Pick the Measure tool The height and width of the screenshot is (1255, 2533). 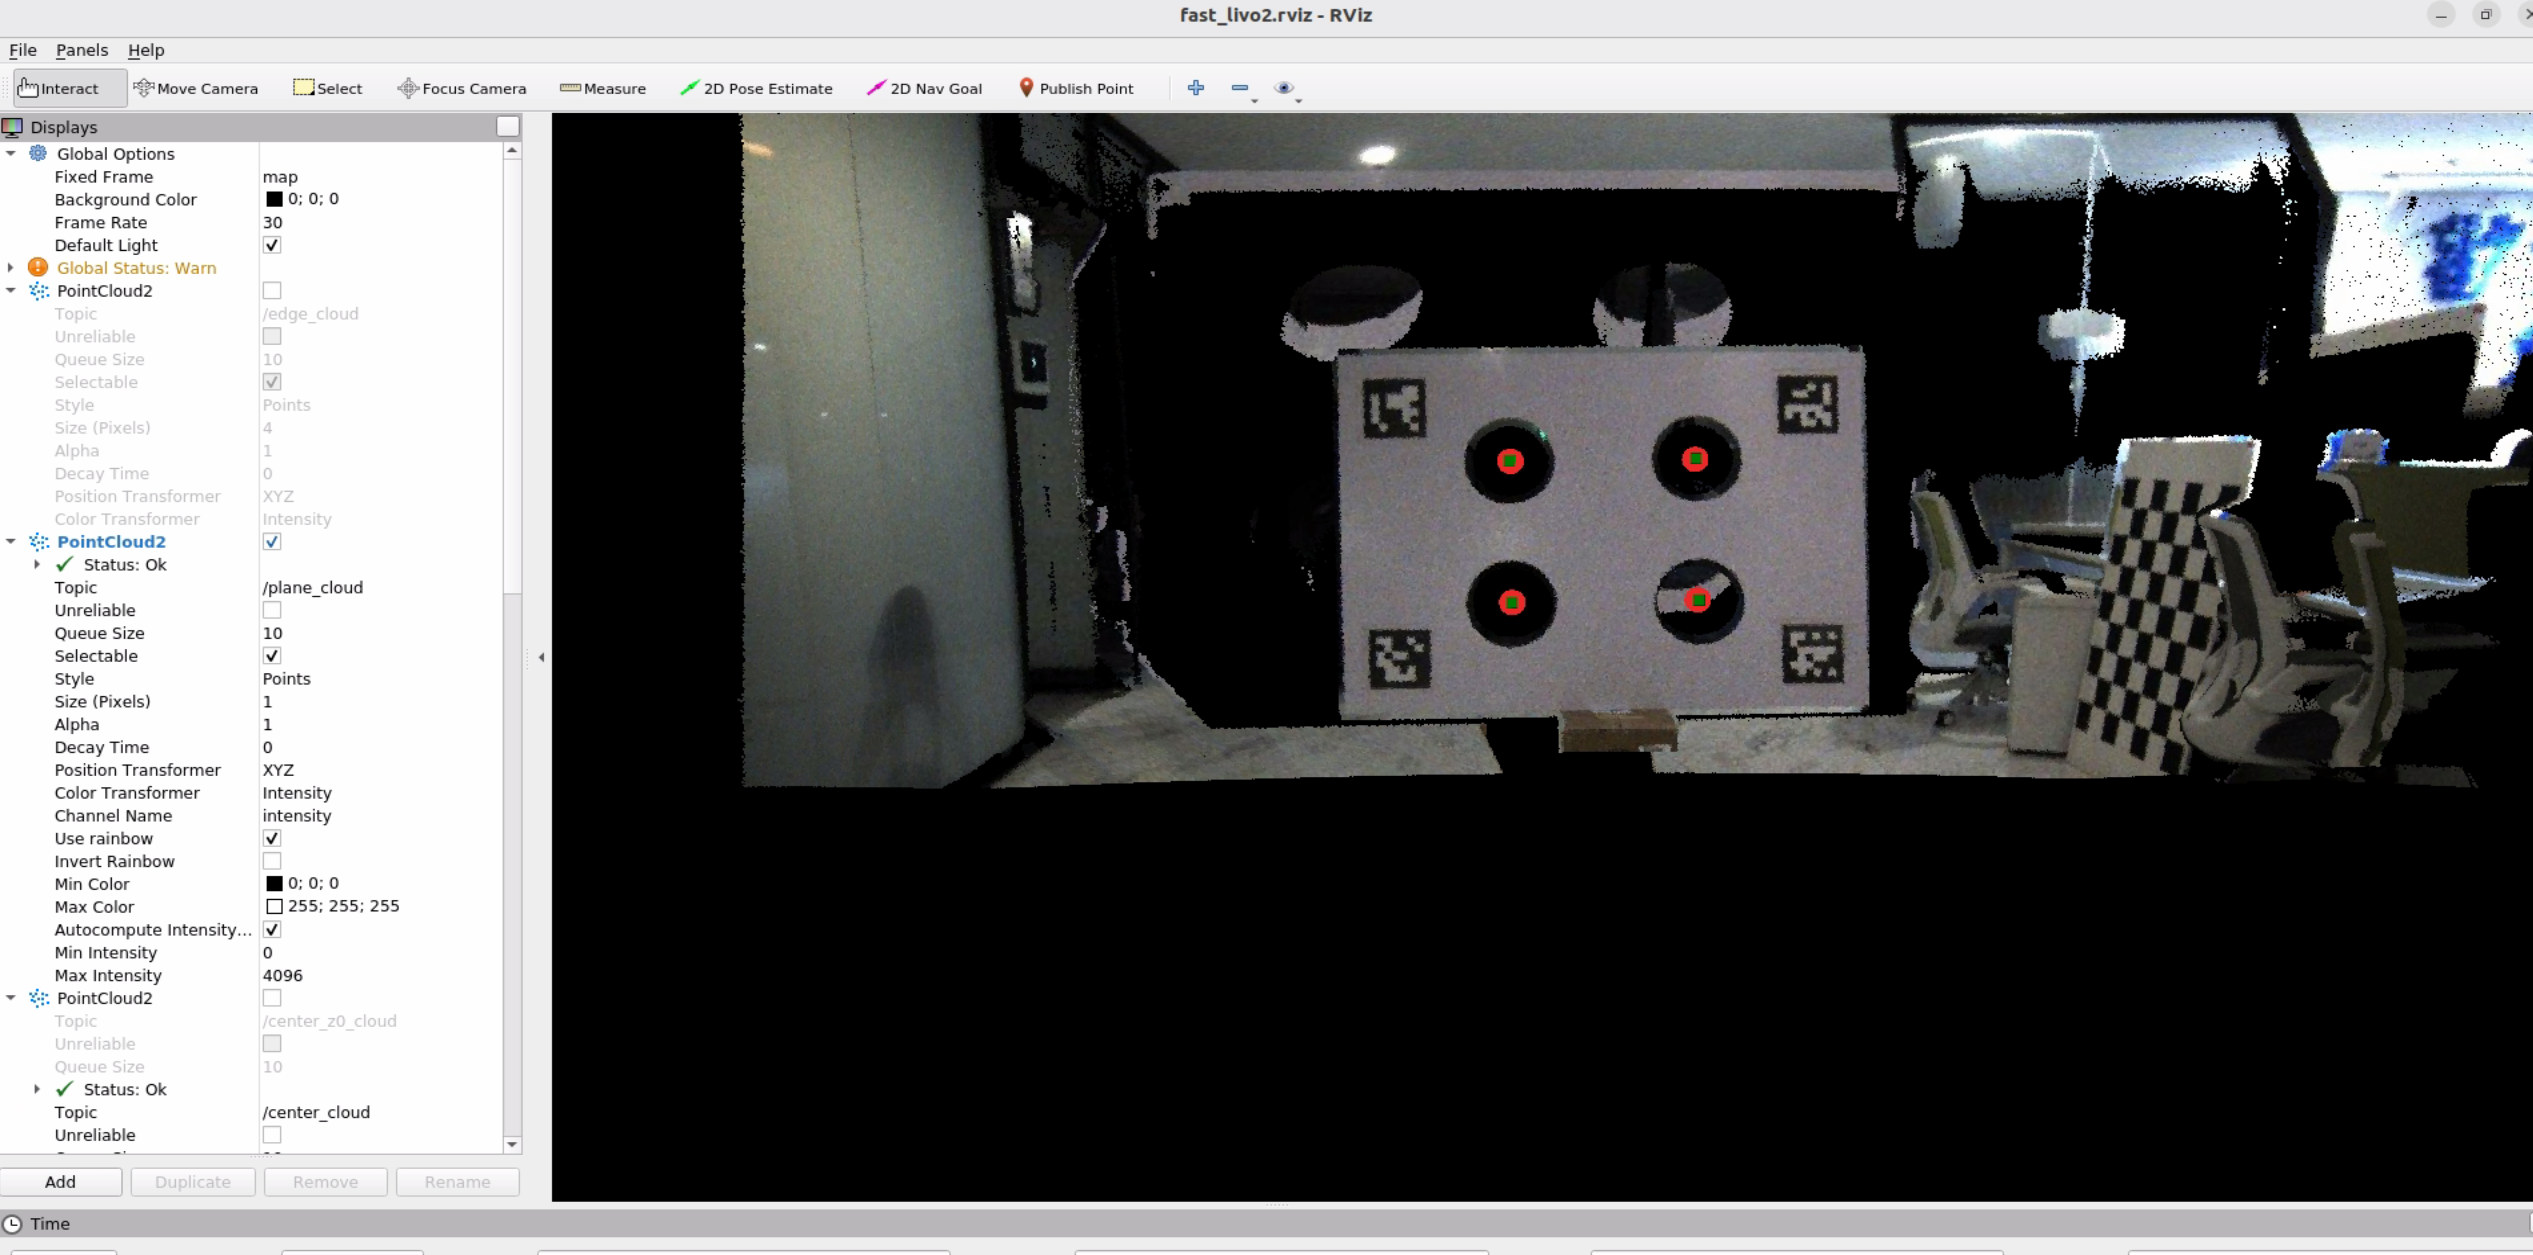pos(603,88)
